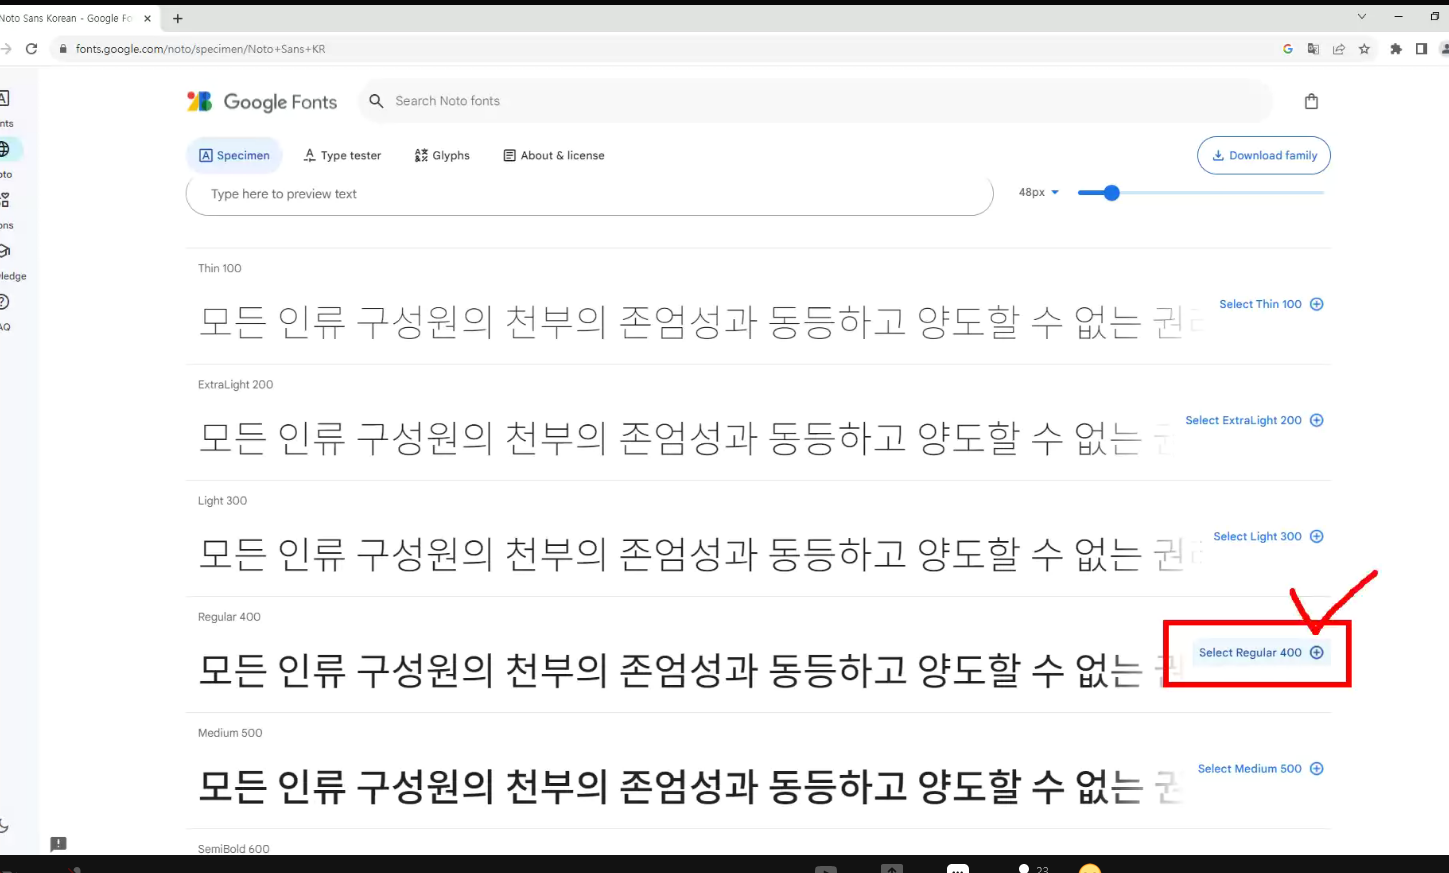Click the Light 300 style label

tap(222, 500)
